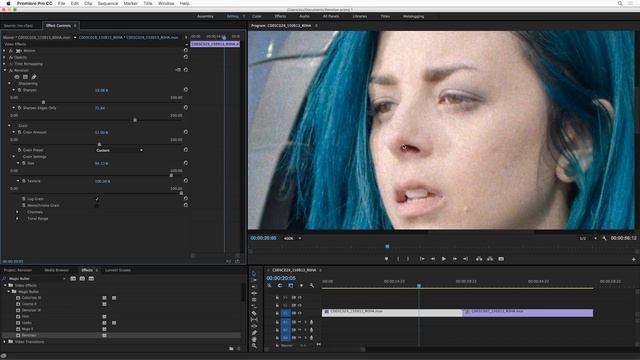Collapse the Renoiser effect
Image resolution: width=640 pixels, height=360 pixels.
click(5, 70)
